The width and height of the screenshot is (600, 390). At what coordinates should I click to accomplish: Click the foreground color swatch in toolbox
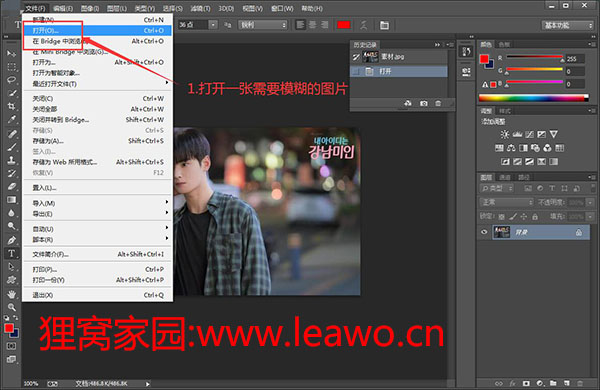click(9, 328)
